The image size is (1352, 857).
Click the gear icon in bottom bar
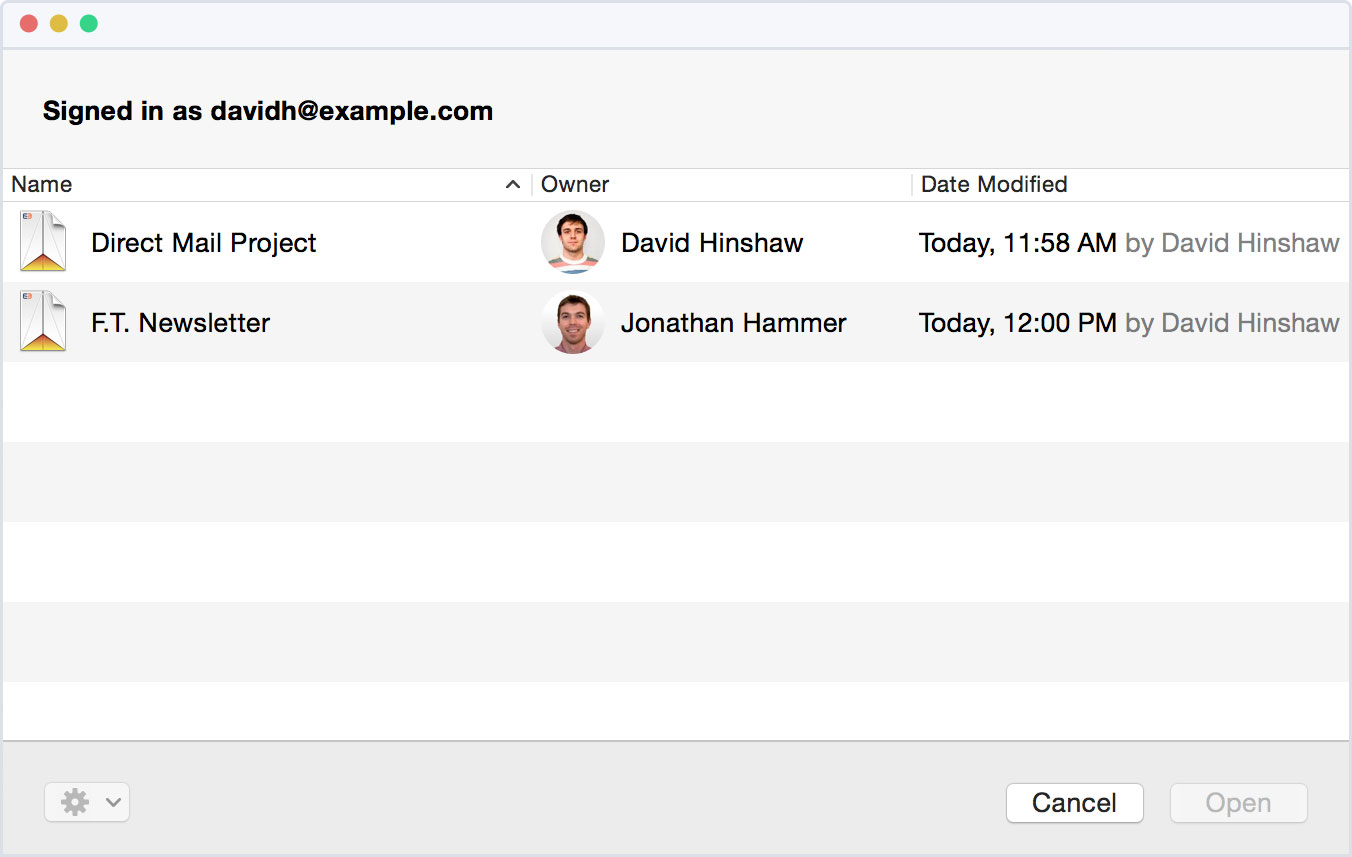tap(75, 802)
